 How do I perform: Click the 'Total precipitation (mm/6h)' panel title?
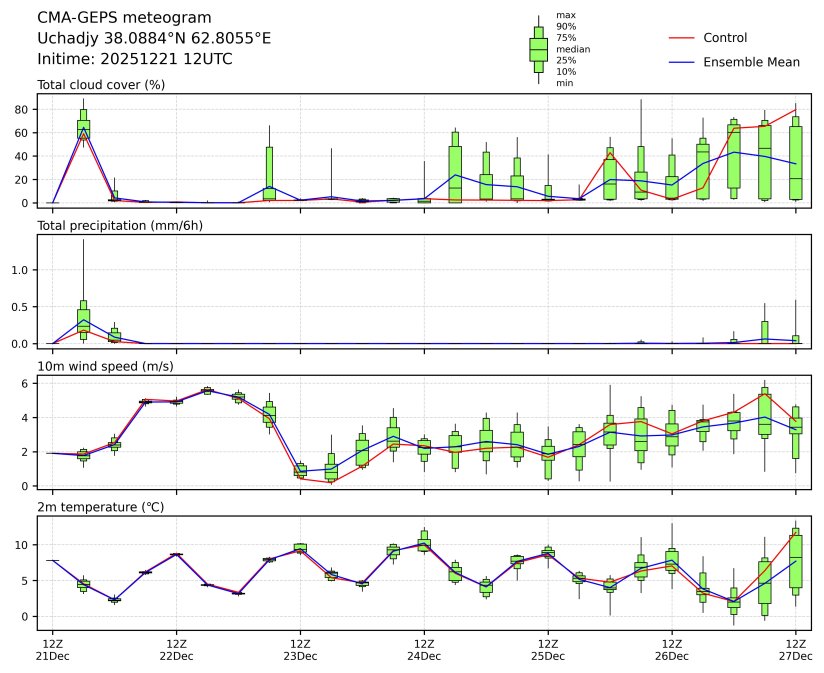(x=120, y=225)
